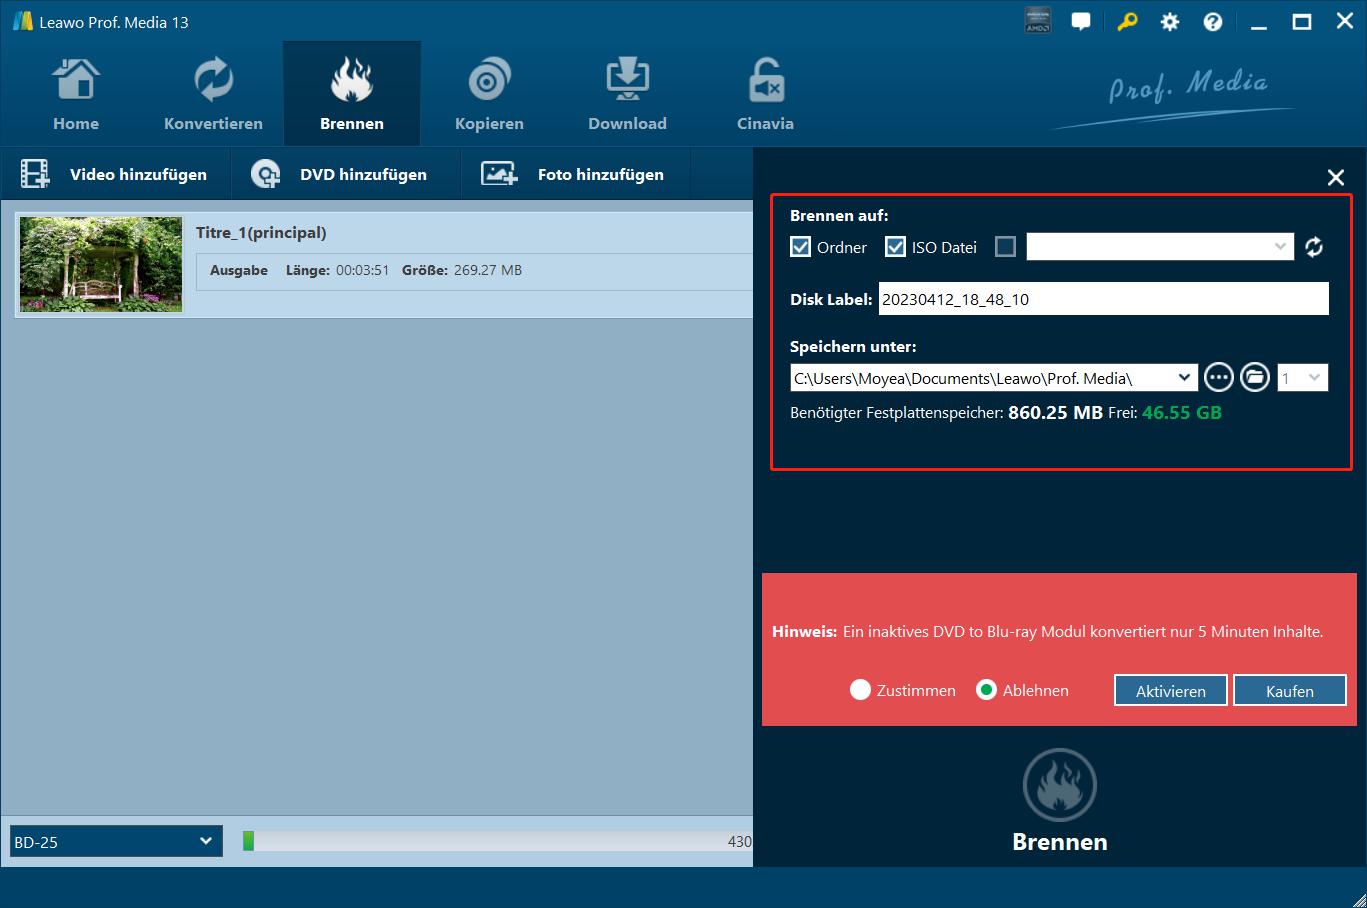The width and height of the screenshot is (1367, 908).
Task: Select the Zustimmen radio button
Action: [860, 690]
